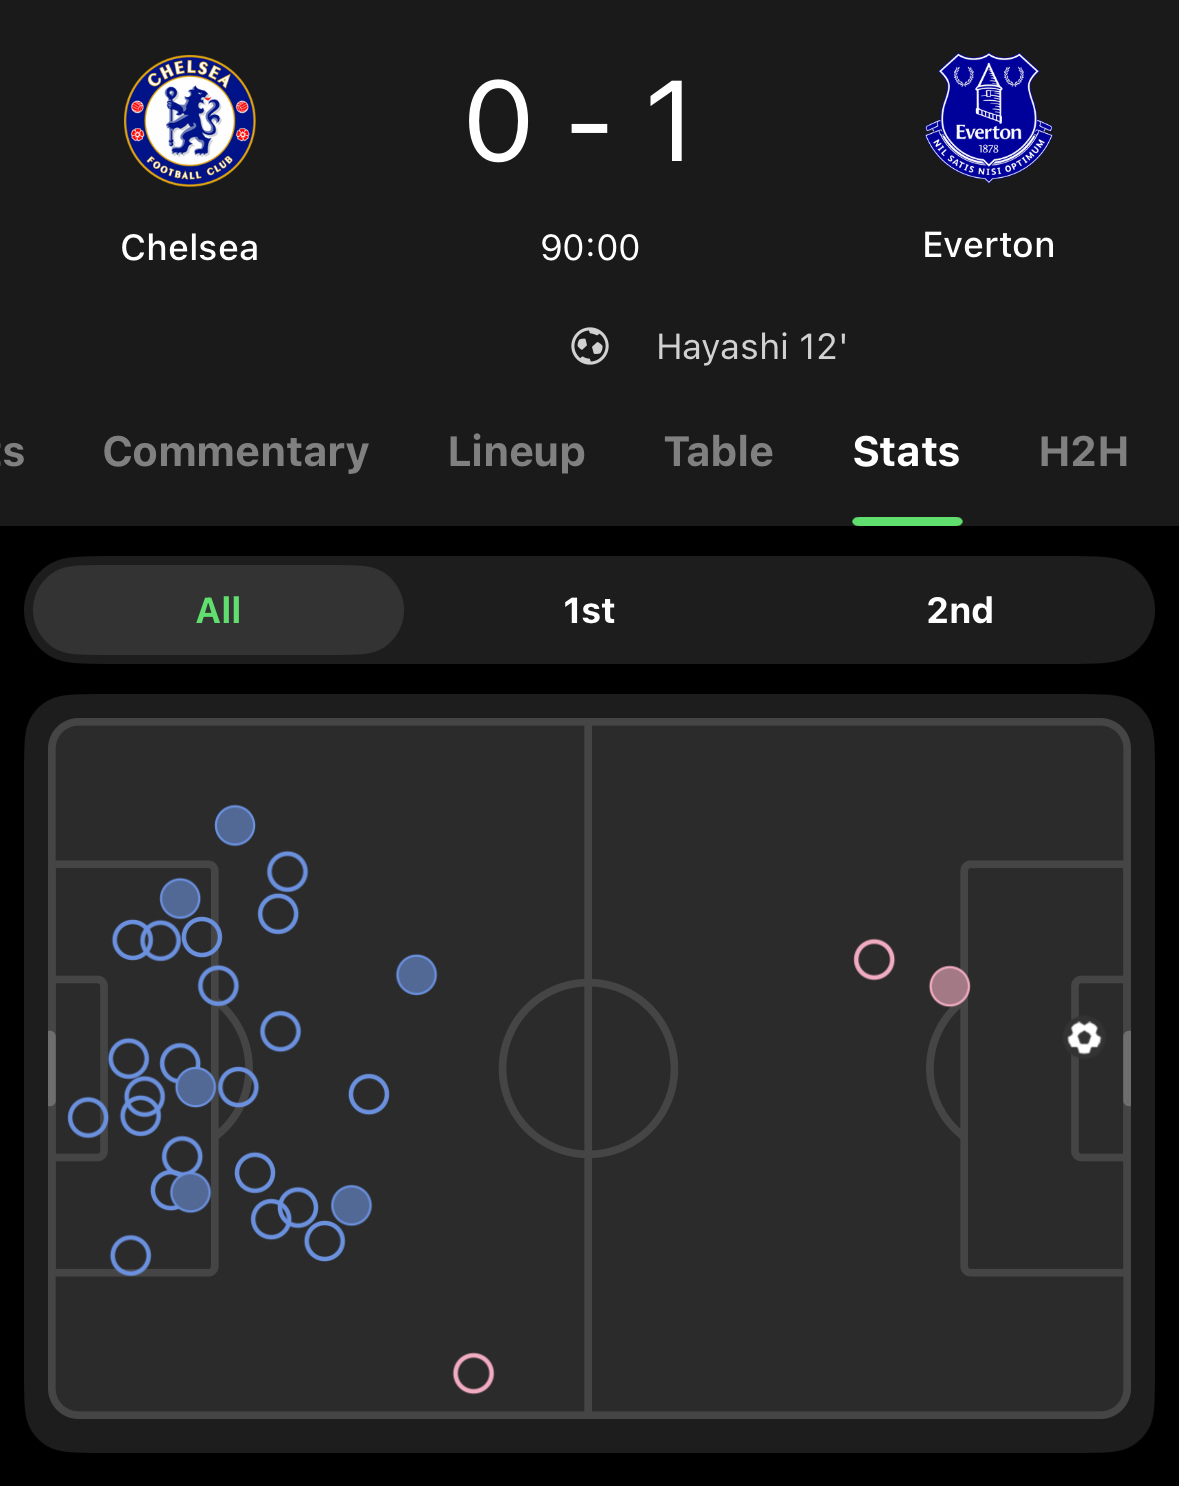Tap the 0 - 1 match score
Image resolution: width=1179 pixels, height=1486 pixels.
(x=580, y=123)
